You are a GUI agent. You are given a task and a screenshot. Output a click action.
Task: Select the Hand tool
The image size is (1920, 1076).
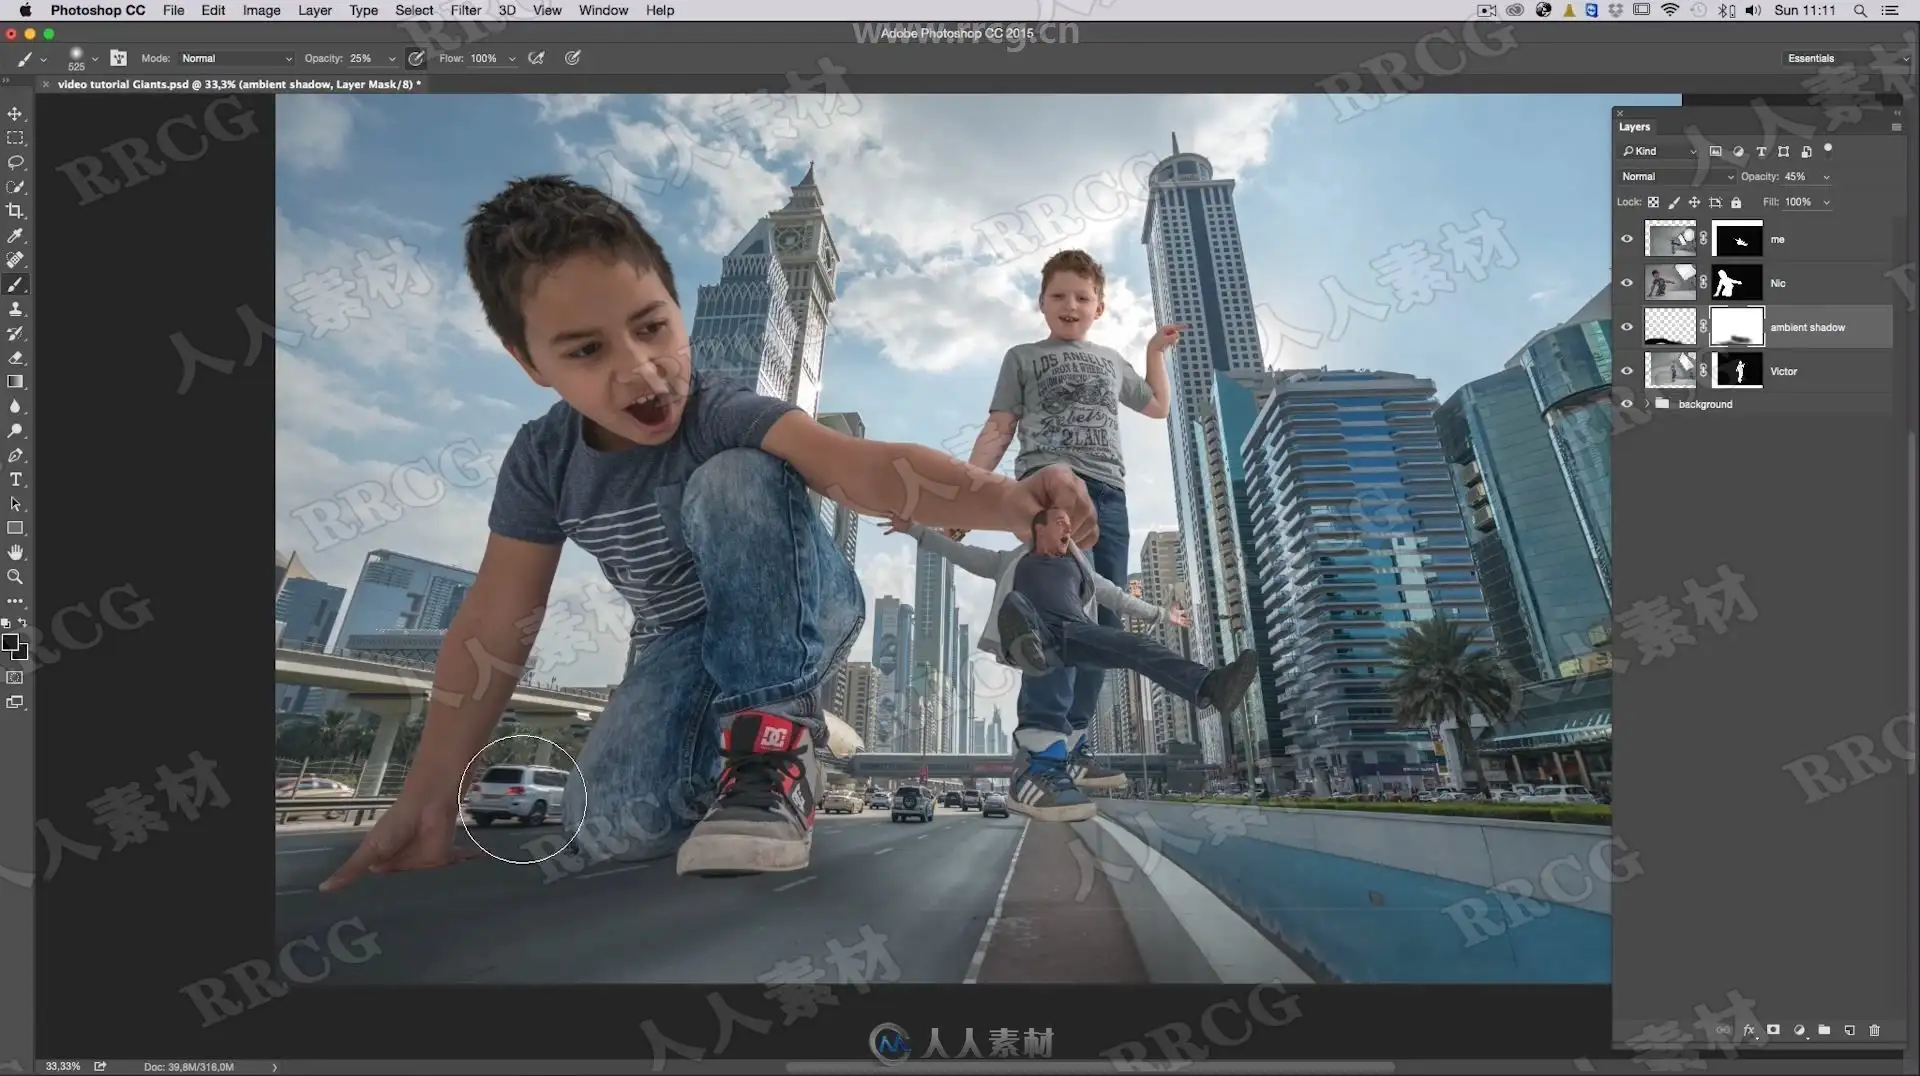click(x=15, y=553)
